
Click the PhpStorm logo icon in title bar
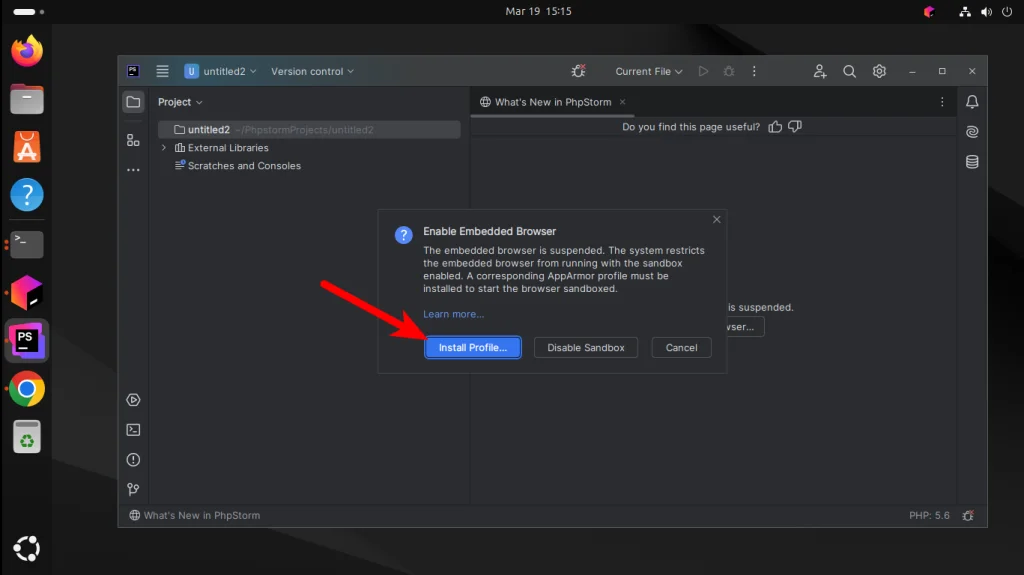point(133,71)
